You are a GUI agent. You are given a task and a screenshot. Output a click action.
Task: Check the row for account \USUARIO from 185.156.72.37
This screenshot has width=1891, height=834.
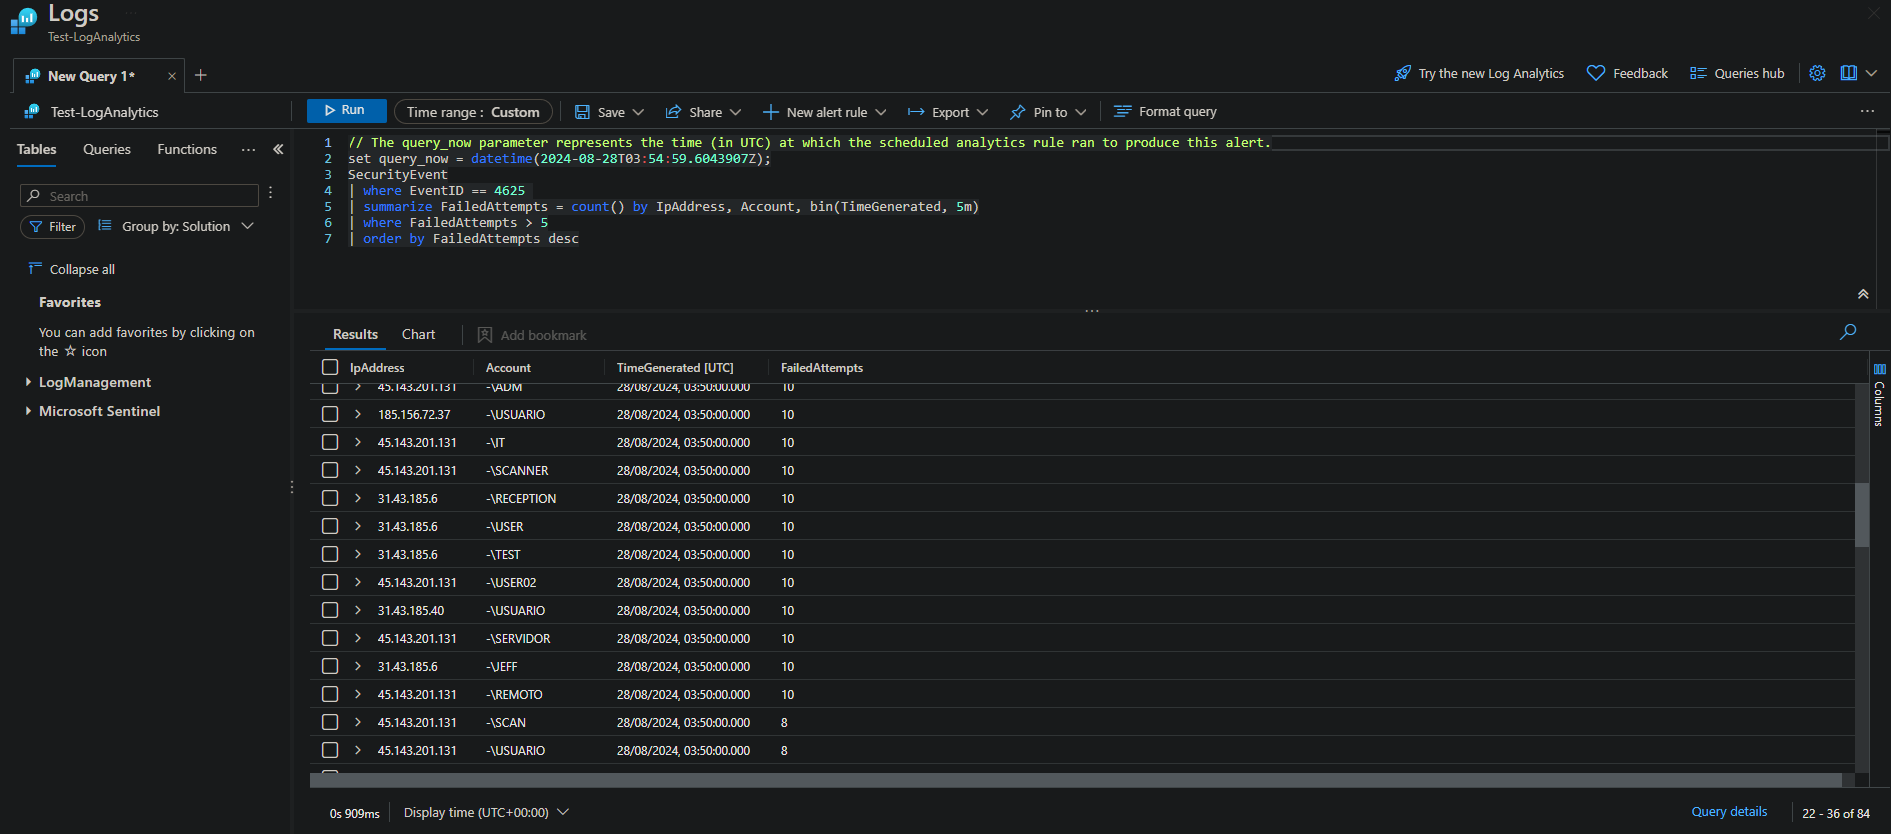[330, 414]
